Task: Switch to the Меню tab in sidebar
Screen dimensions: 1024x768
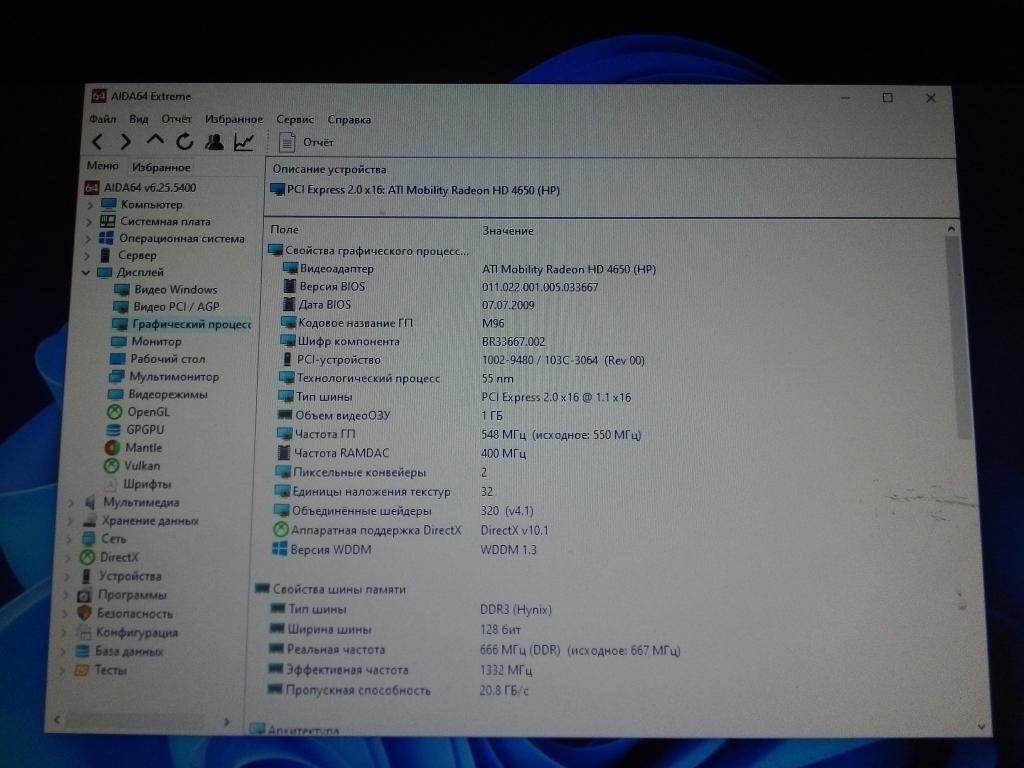Action: point(103,166)
